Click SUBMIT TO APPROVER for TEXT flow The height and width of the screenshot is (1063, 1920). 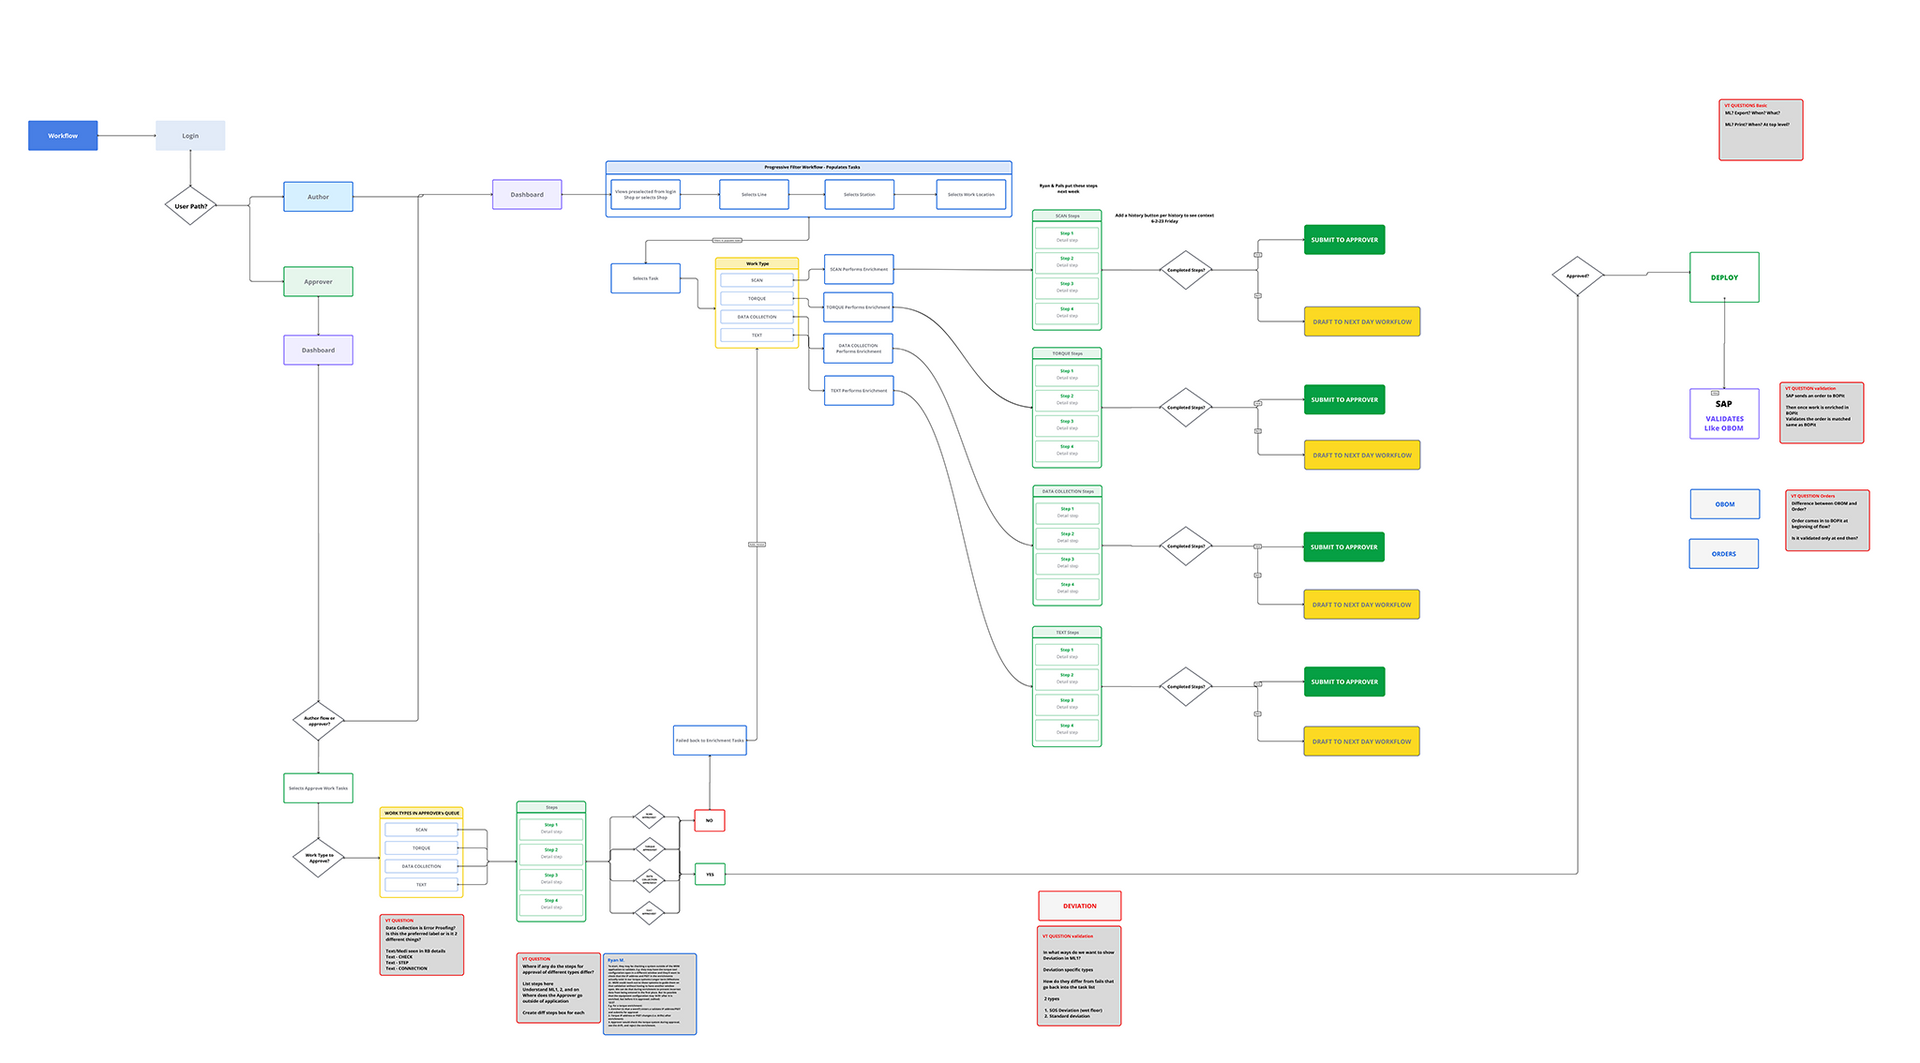[x=1344, y=682]
